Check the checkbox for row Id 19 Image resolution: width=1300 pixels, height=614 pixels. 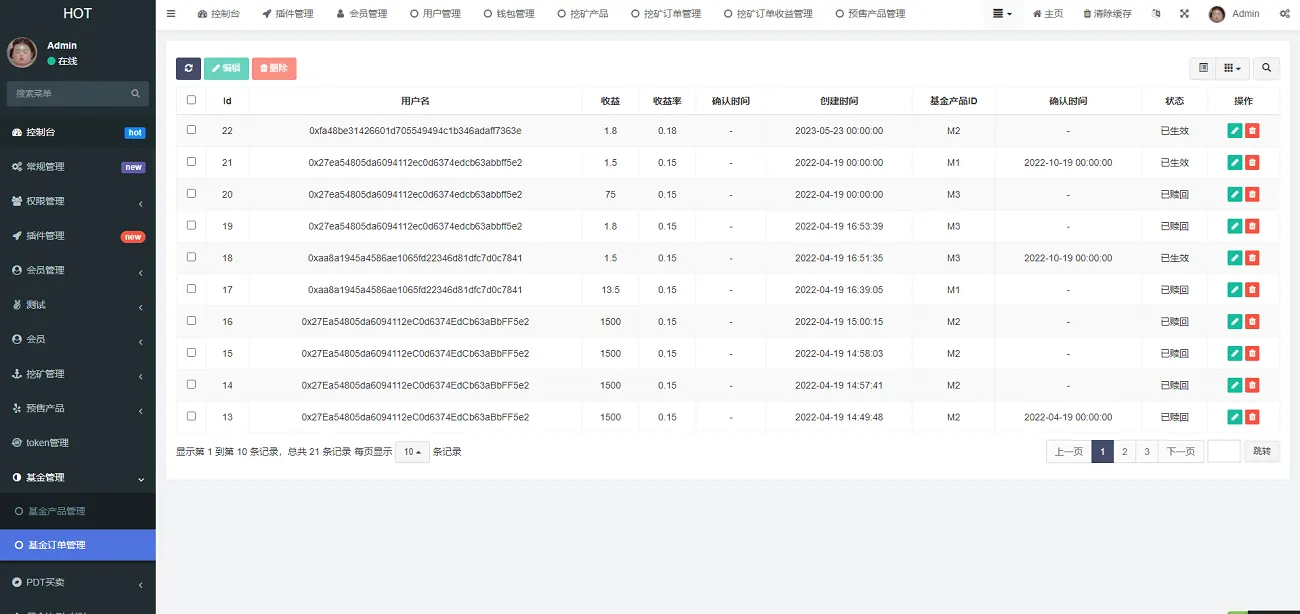click(190, 225)
